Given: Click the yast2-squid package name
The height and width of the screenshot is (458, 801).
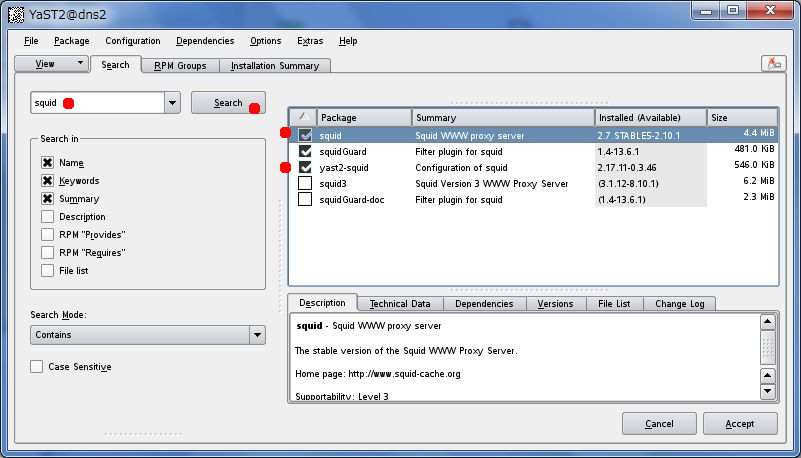Looking at the screenshot, I should click(344, 167).
